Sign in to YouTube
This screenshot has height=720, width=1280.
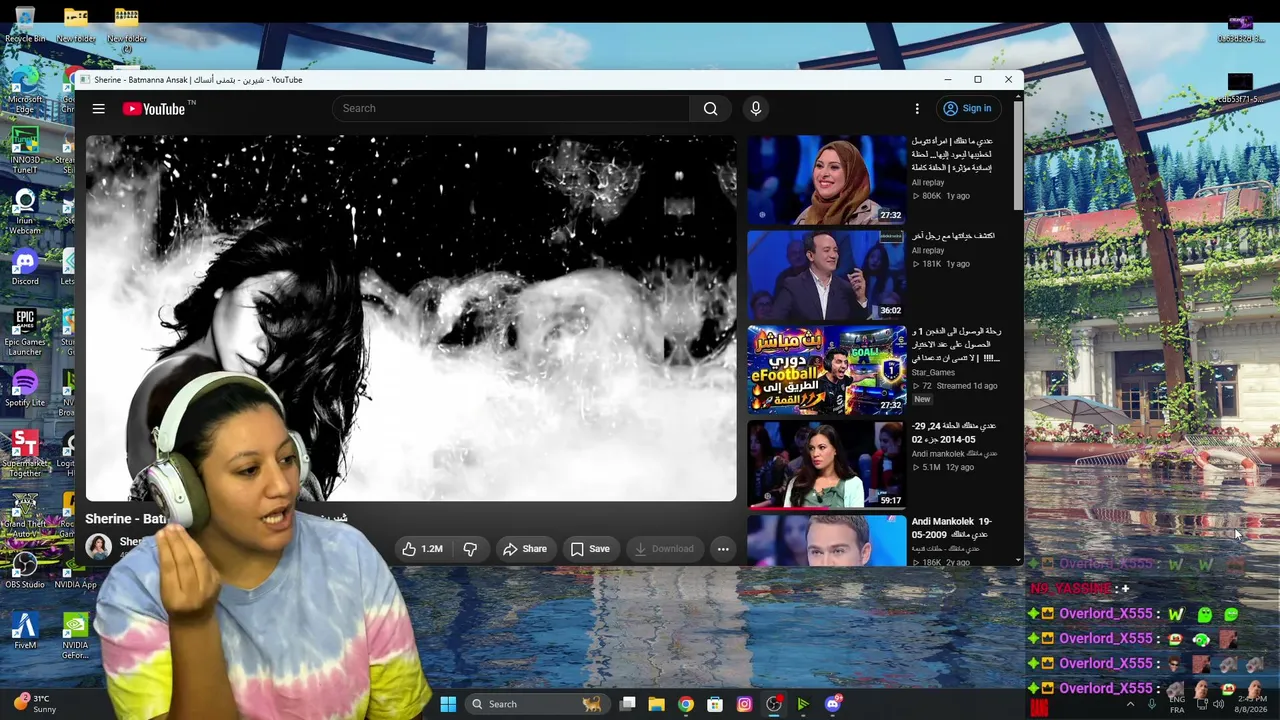(x=967, y=108)
